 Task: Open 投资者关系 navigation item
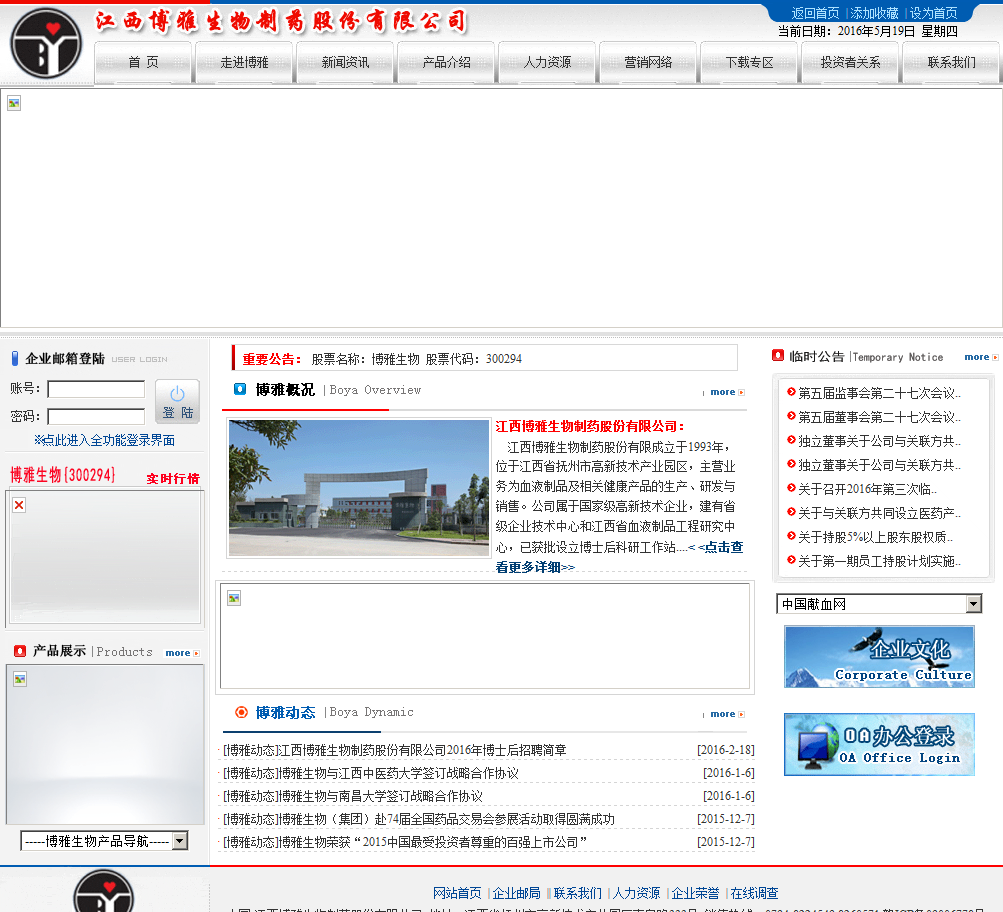click(x=850, y=62)
